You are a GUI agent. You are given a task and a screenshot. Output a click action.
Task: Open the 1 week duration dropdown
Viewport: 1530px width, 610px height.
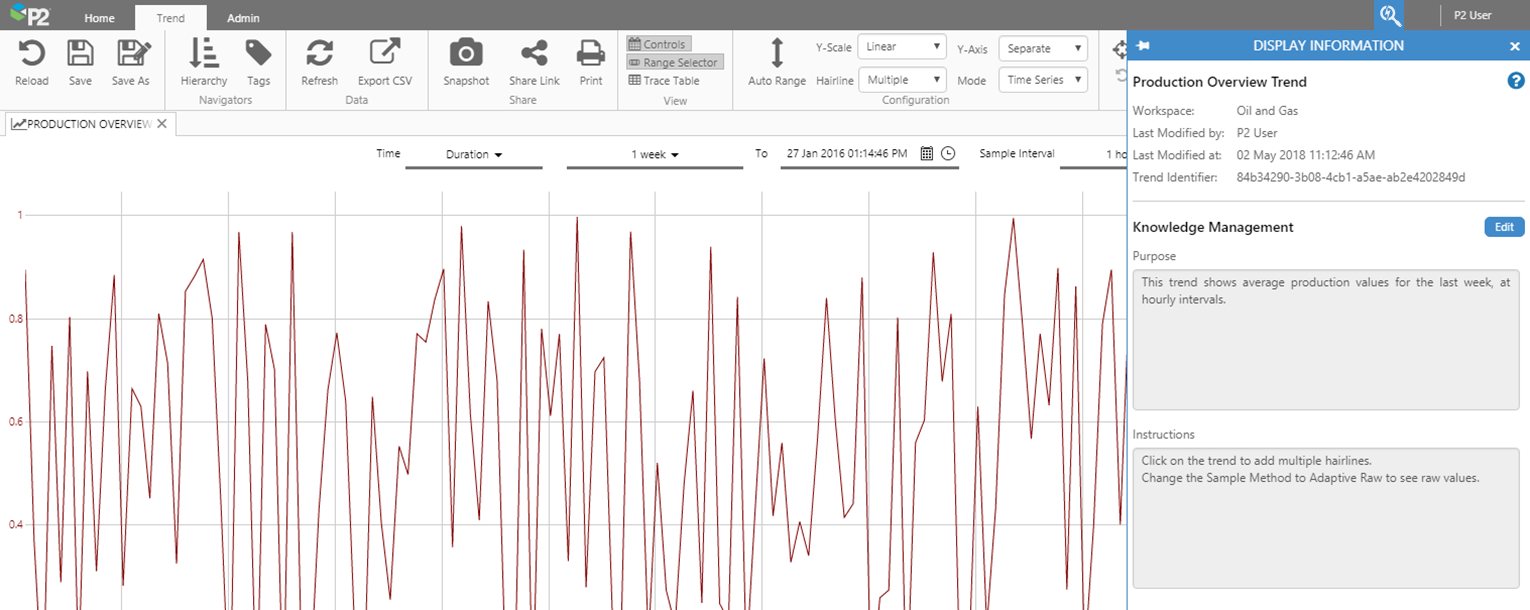[x=654, y=155]
